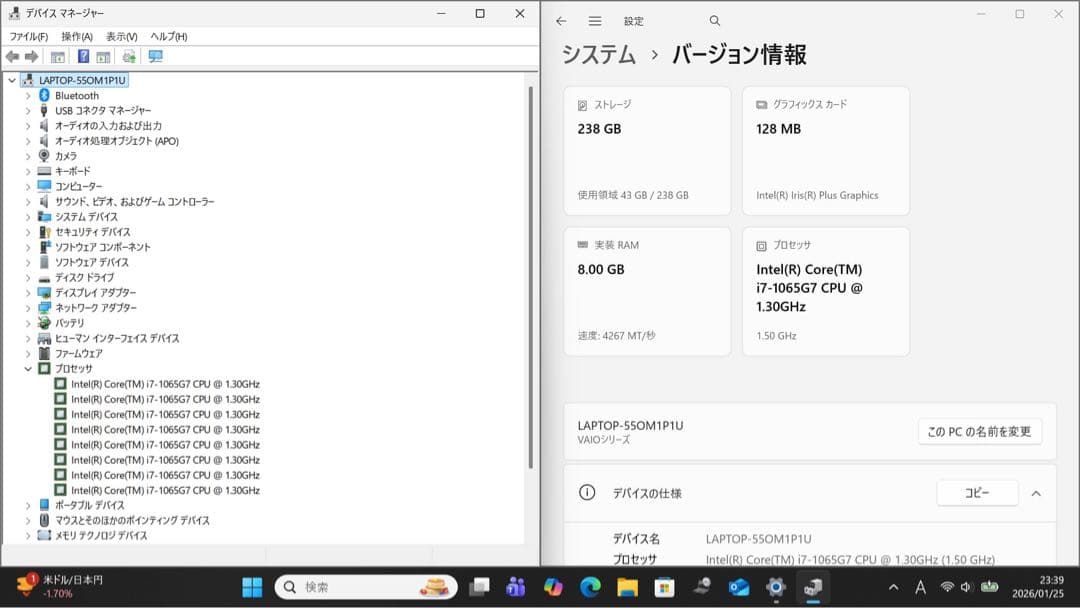The width and height of the screenshot is (1080, 608).
Task: Open the Settings navigation hamburger menu
Action: pos(594,20)
